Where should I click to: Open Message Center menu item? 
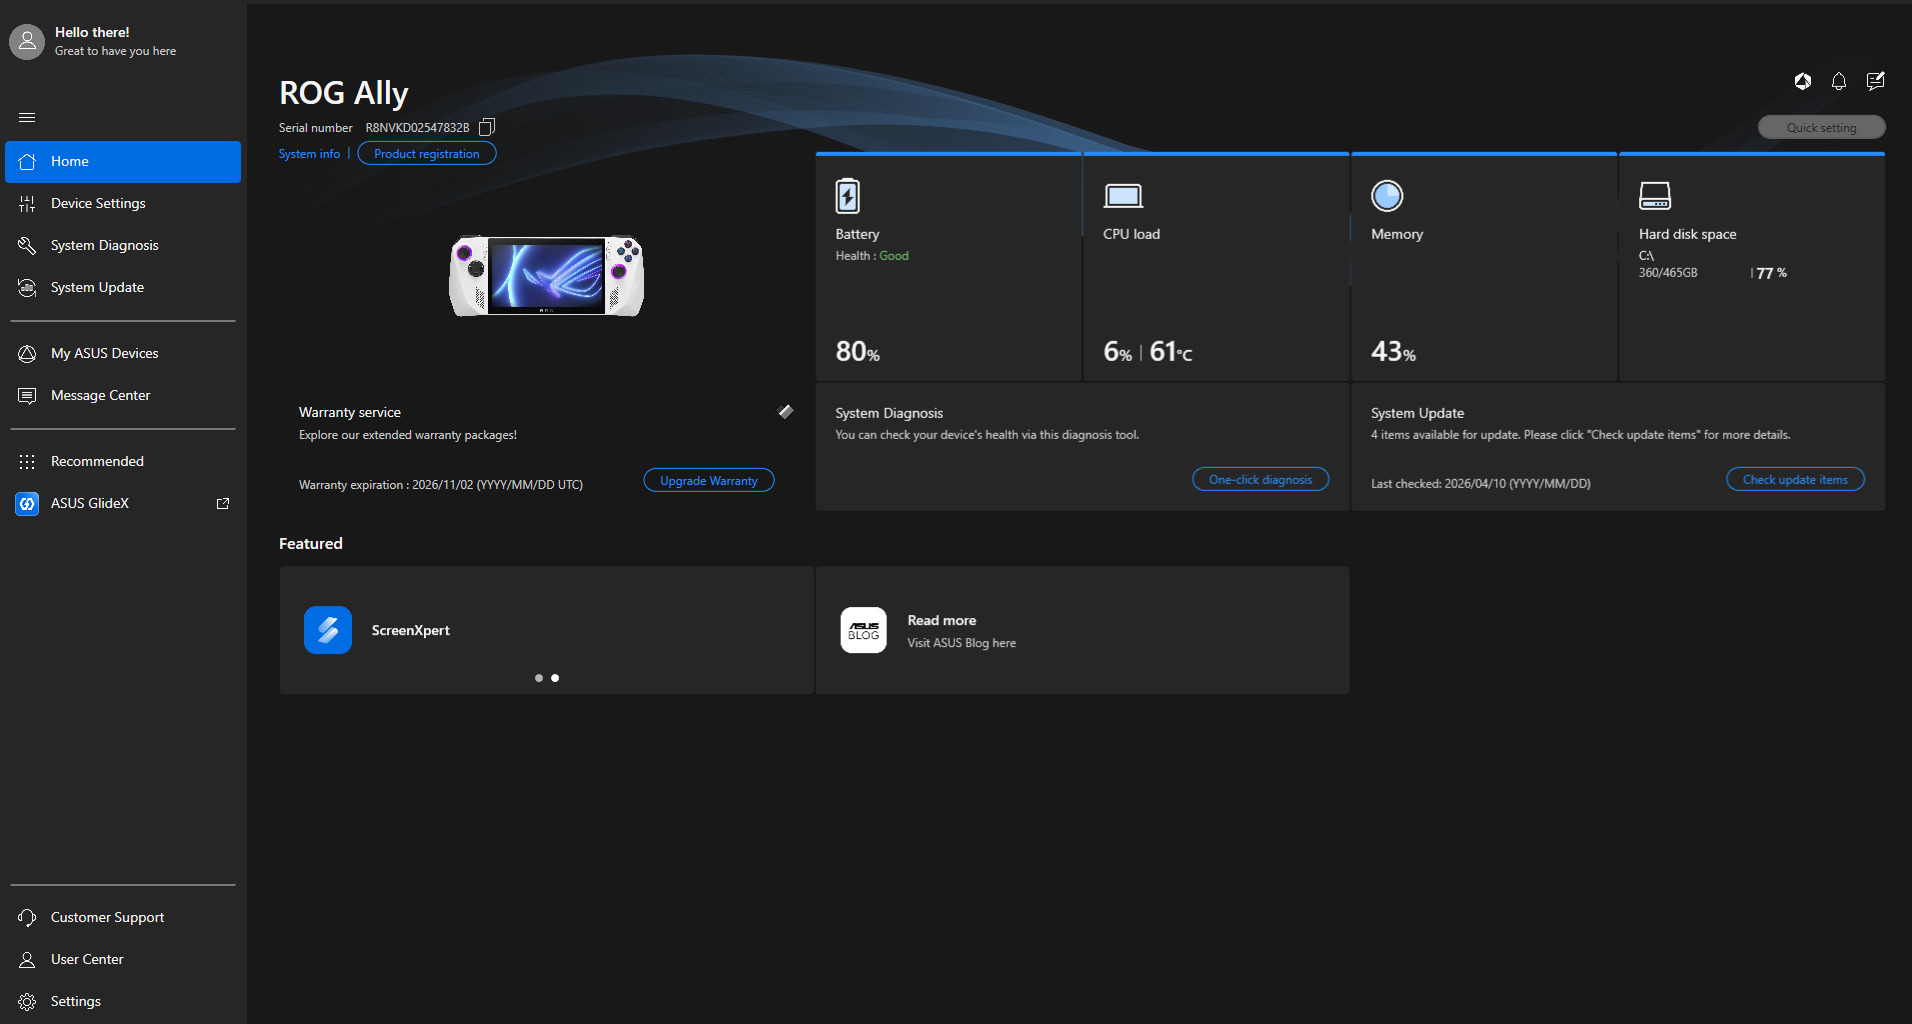(123, 395)
